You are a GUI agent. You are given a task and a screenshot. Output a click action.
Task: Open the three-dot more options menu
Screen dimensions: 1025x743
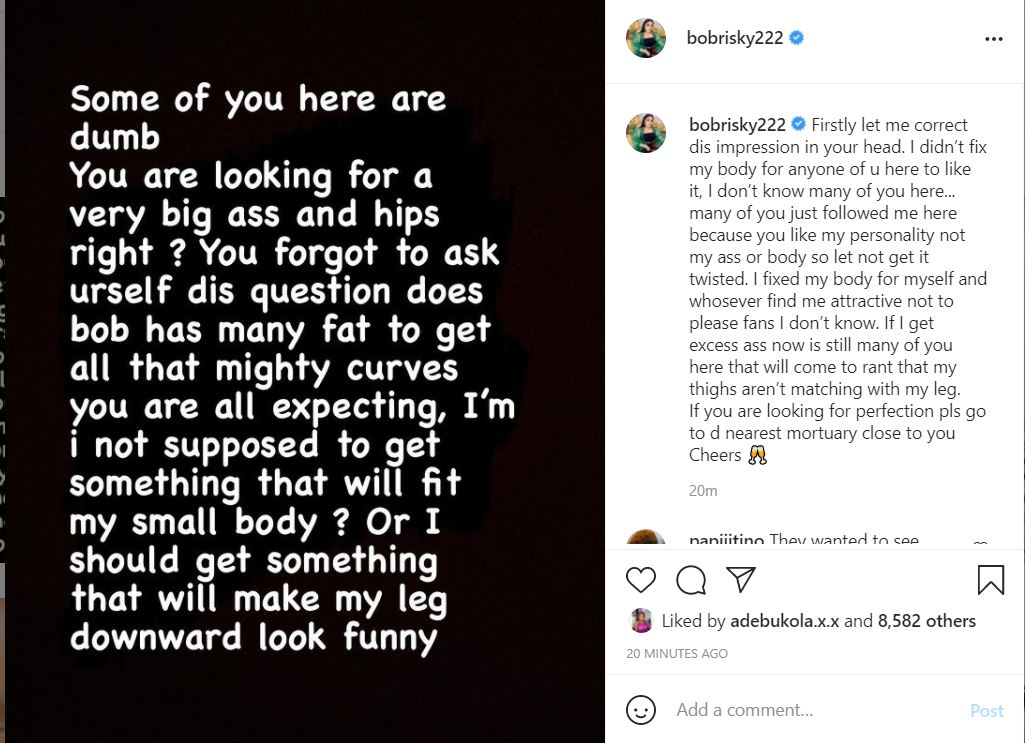point(993,39)
